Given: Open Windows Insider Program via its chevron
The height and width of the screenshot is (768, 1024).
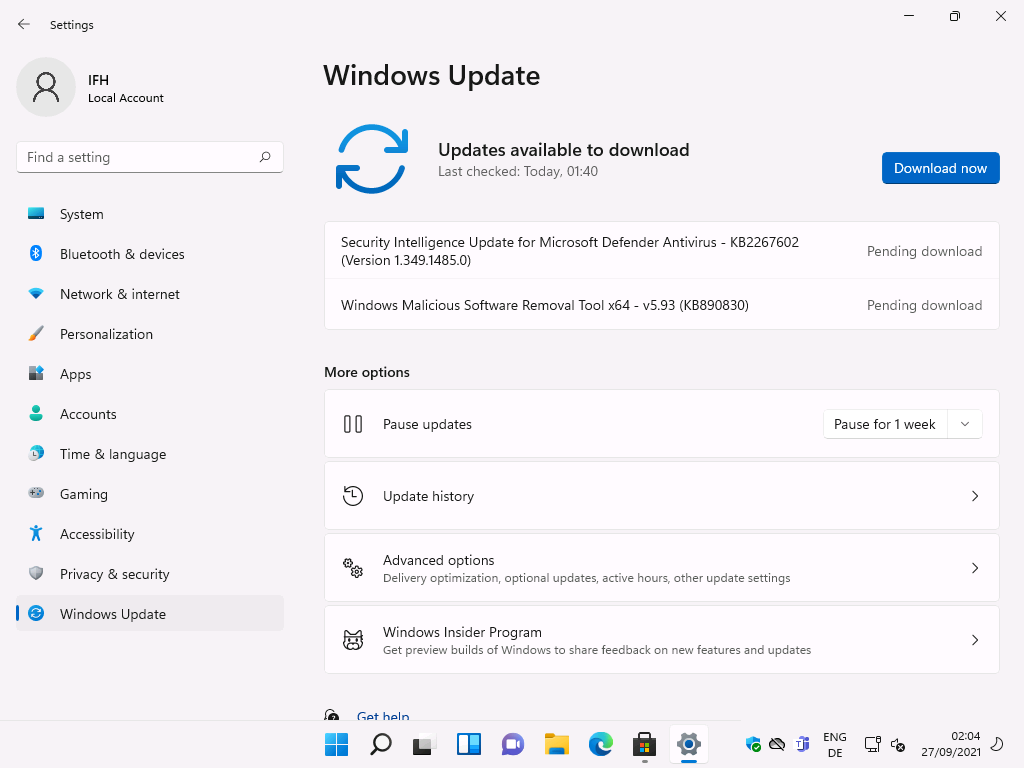Looking at the screenshot, I should [974, 639].
